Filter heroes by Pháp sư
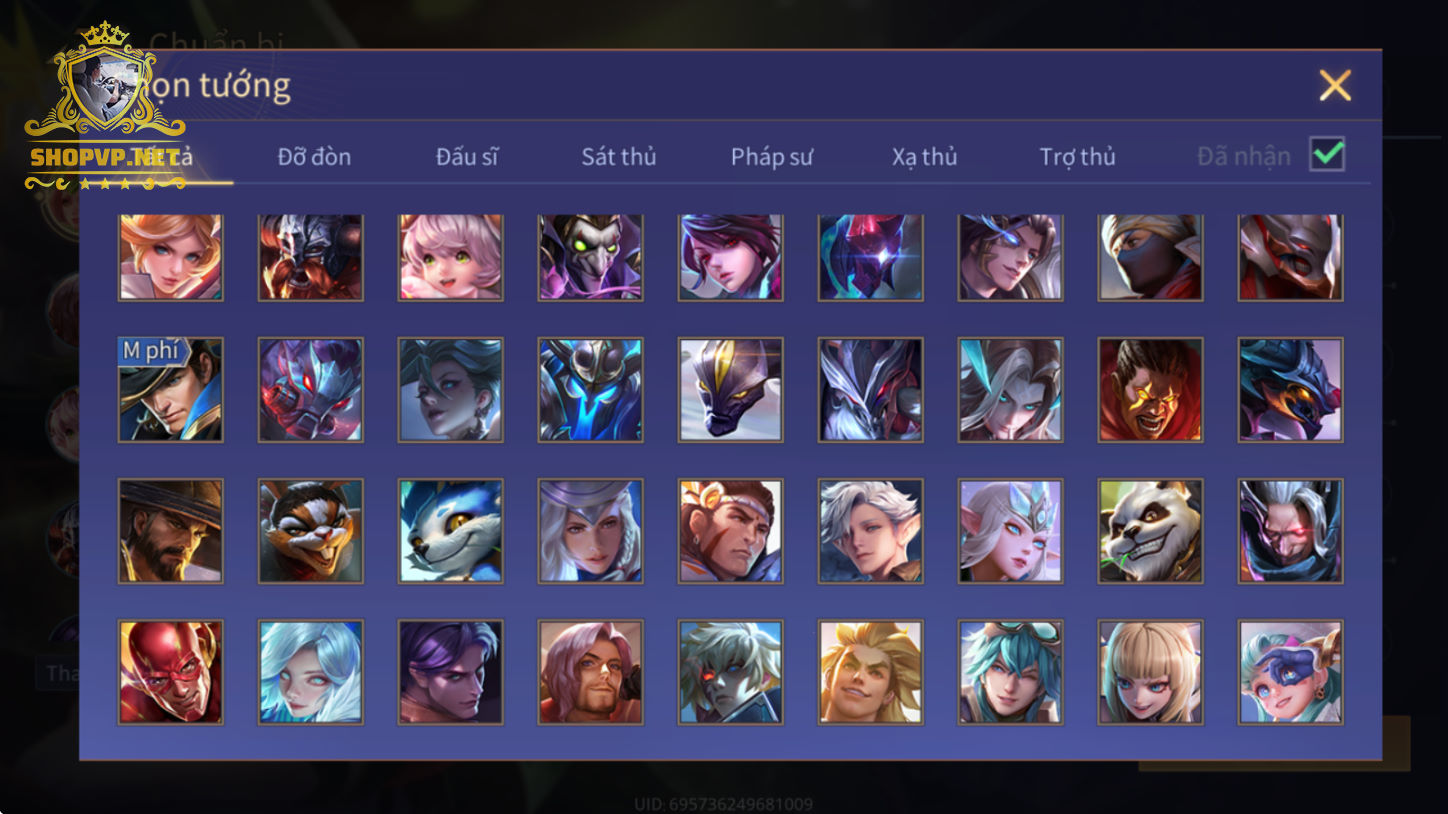This screenshot has height=814, width=1448. click(772, 157)
